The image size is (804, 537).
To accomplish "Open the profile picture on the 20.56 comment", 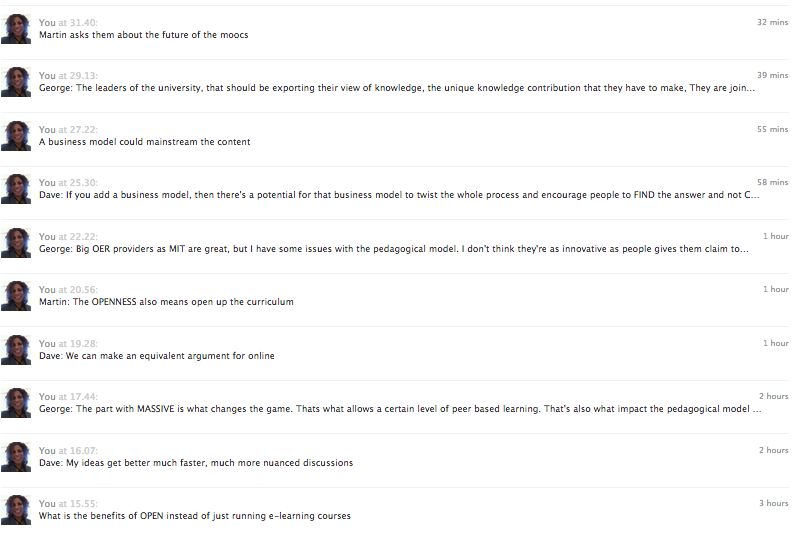I will [x=16, y=296].
